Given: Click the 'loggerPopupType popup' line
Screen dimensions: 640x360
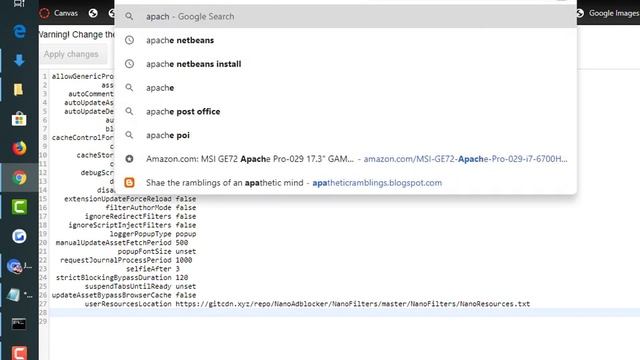Looking at the screenshot, I should 153,234.
